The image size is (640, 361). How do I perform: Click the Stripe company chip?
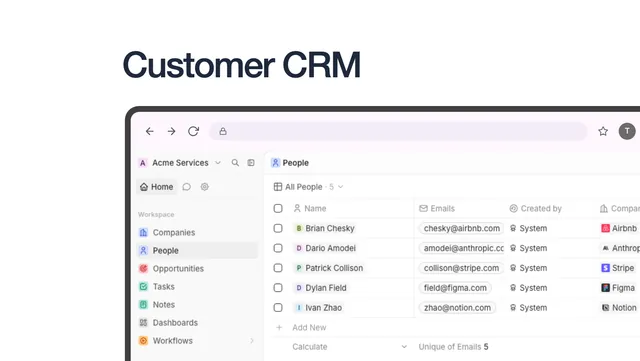pyautogui.click(x=618, y=268)
